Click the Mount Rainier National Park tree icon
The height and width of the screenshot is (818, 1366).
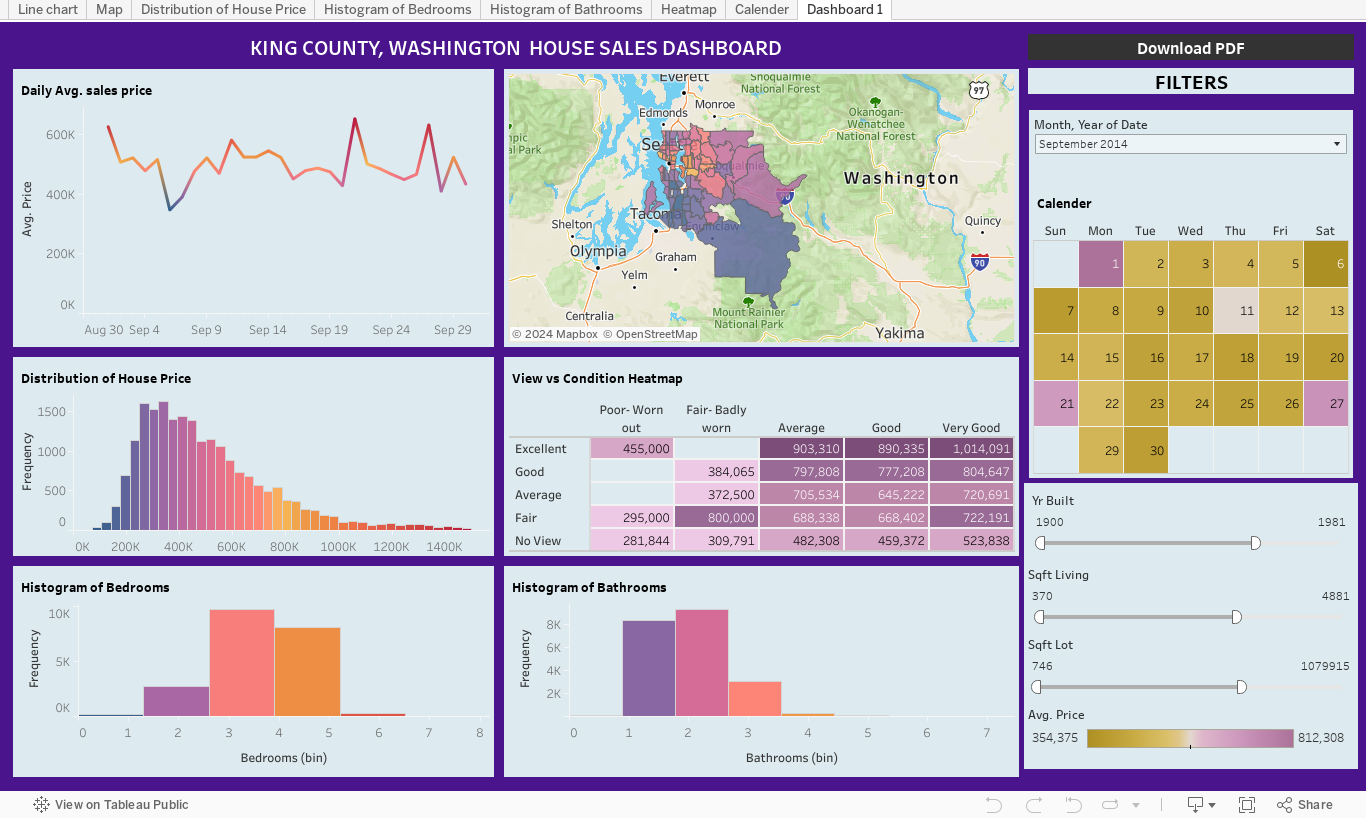point(749,301)
